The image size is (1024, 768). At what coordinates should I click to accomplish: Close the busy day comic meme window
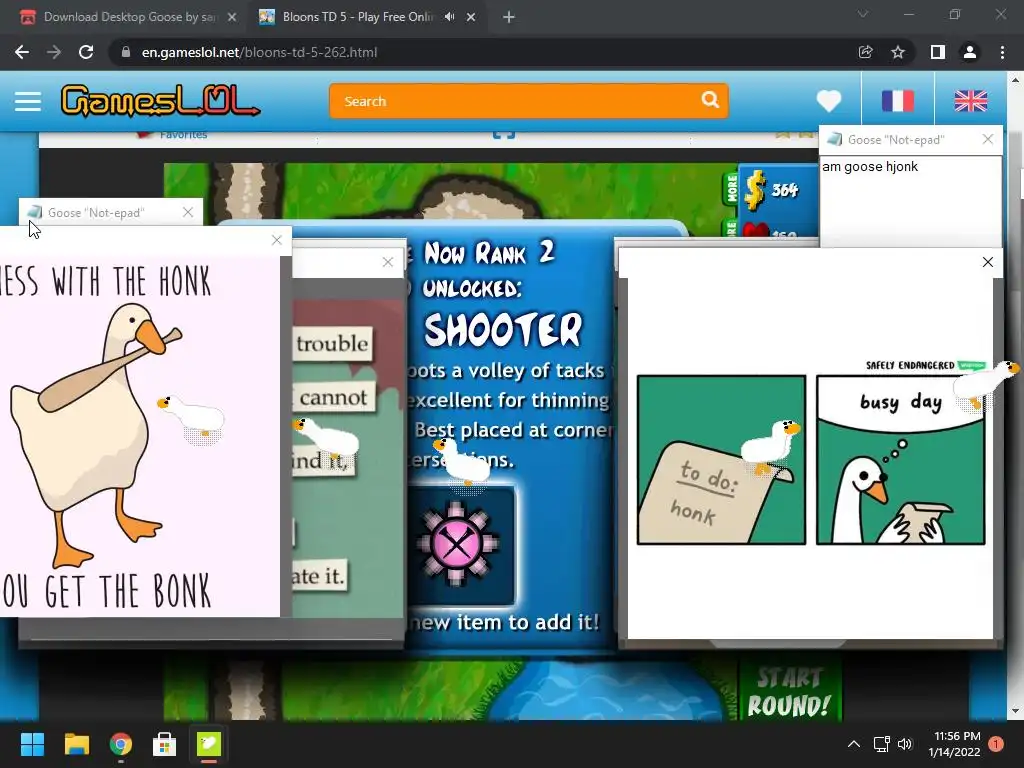(987, 262)
